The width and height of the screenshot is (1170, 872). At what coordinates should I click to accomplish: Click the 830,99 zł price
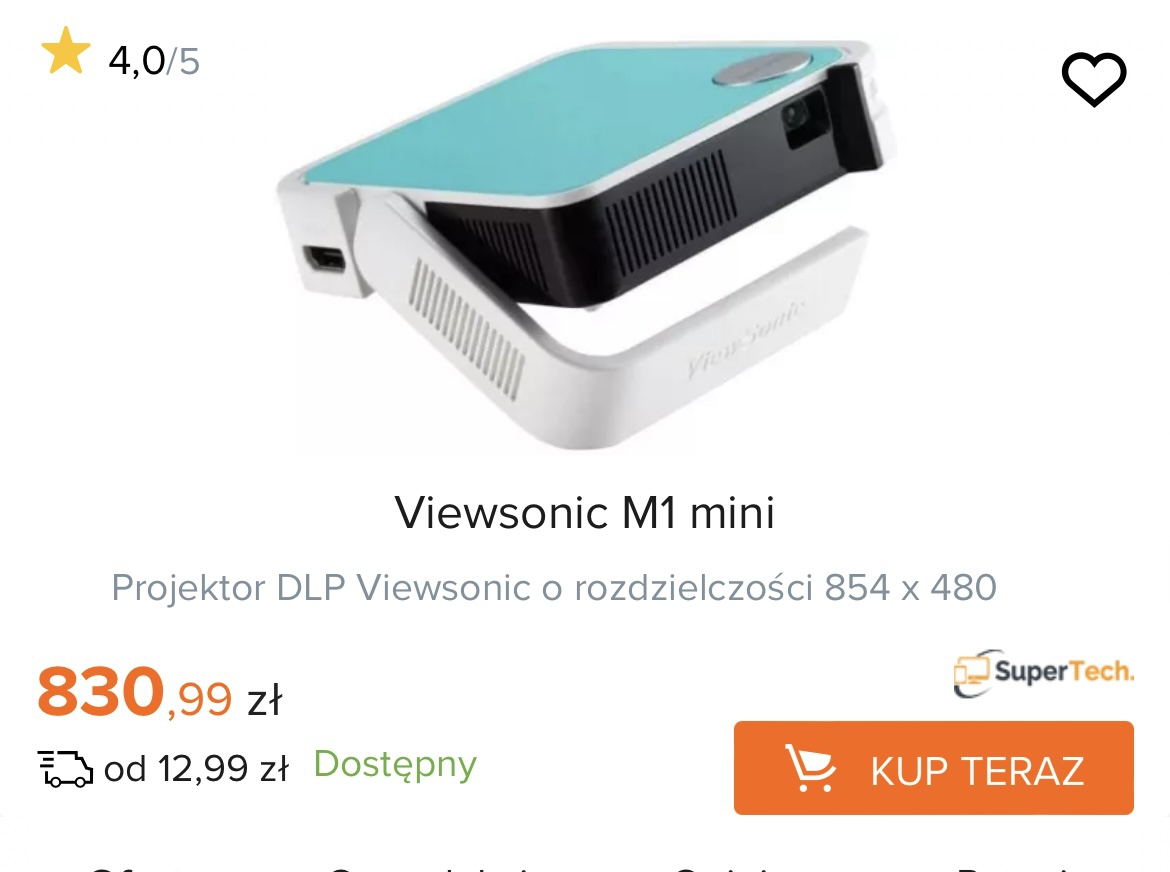pyautogui.click(x=160, y=692)
